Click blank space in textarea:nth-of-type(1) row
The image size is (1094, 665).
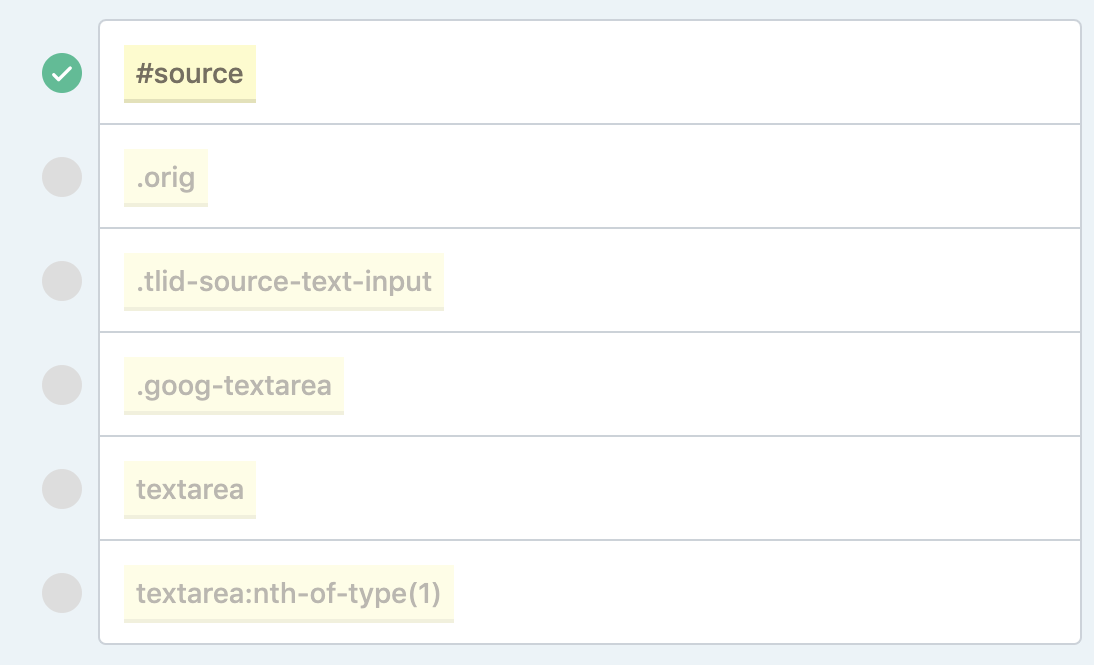[x=767, y=593]
